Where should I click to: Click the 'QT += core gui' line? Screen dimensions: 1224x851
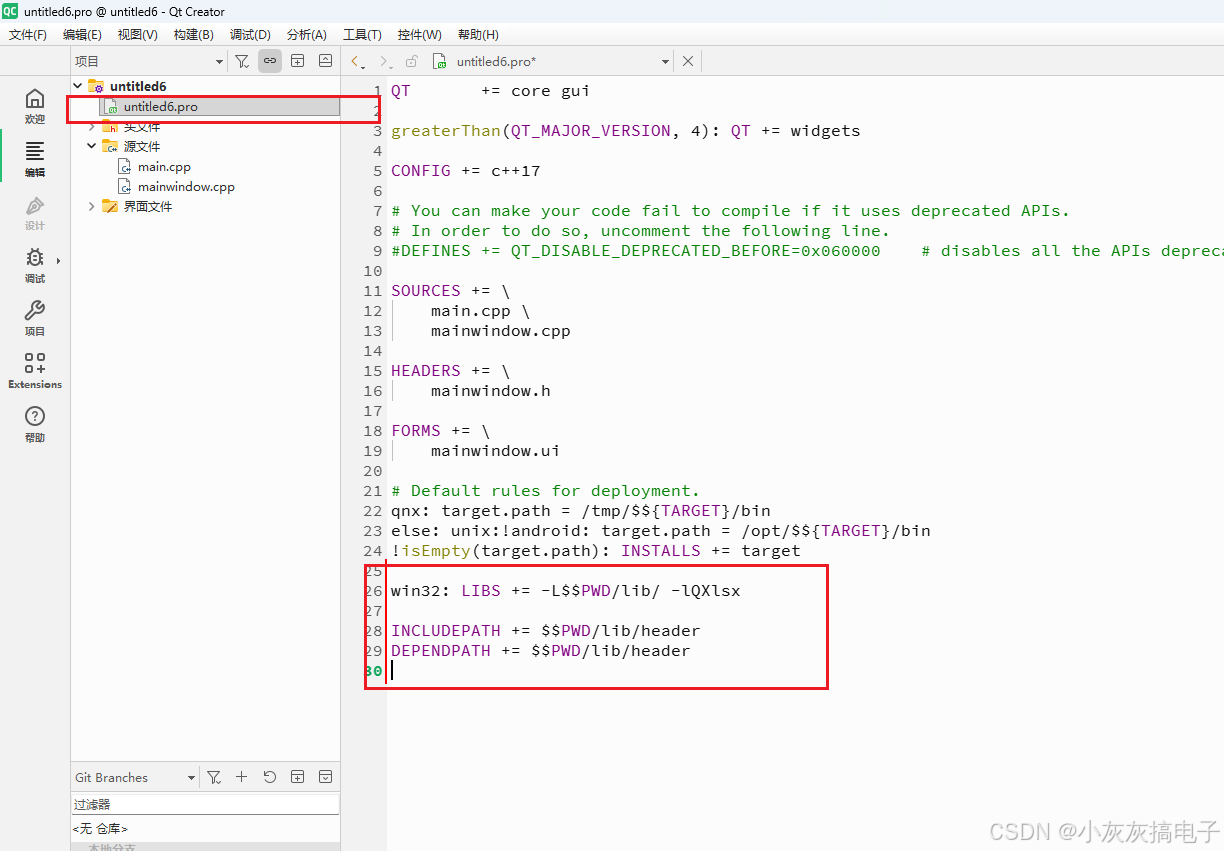490,91
